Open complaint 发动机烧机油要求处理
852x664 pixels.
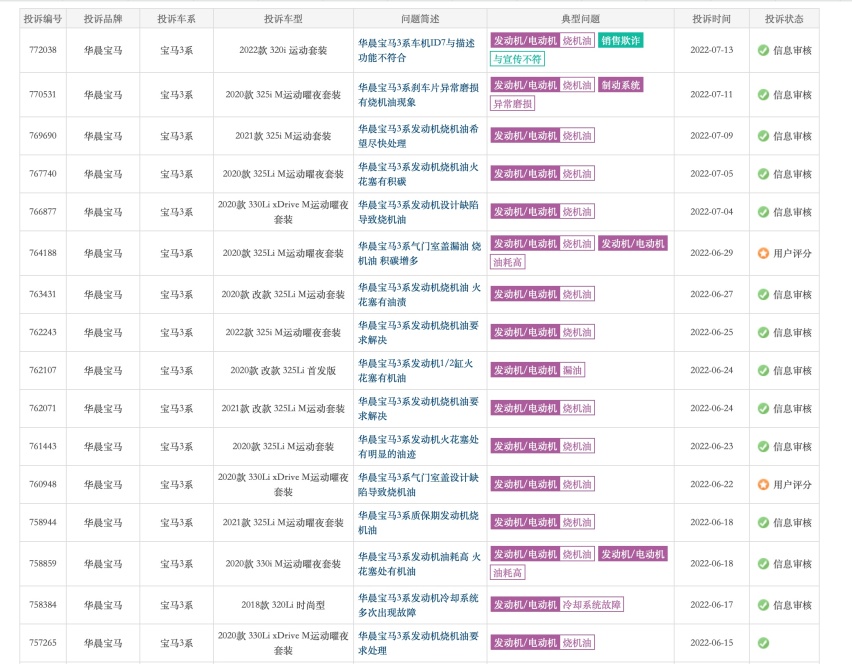coord(418,643)
